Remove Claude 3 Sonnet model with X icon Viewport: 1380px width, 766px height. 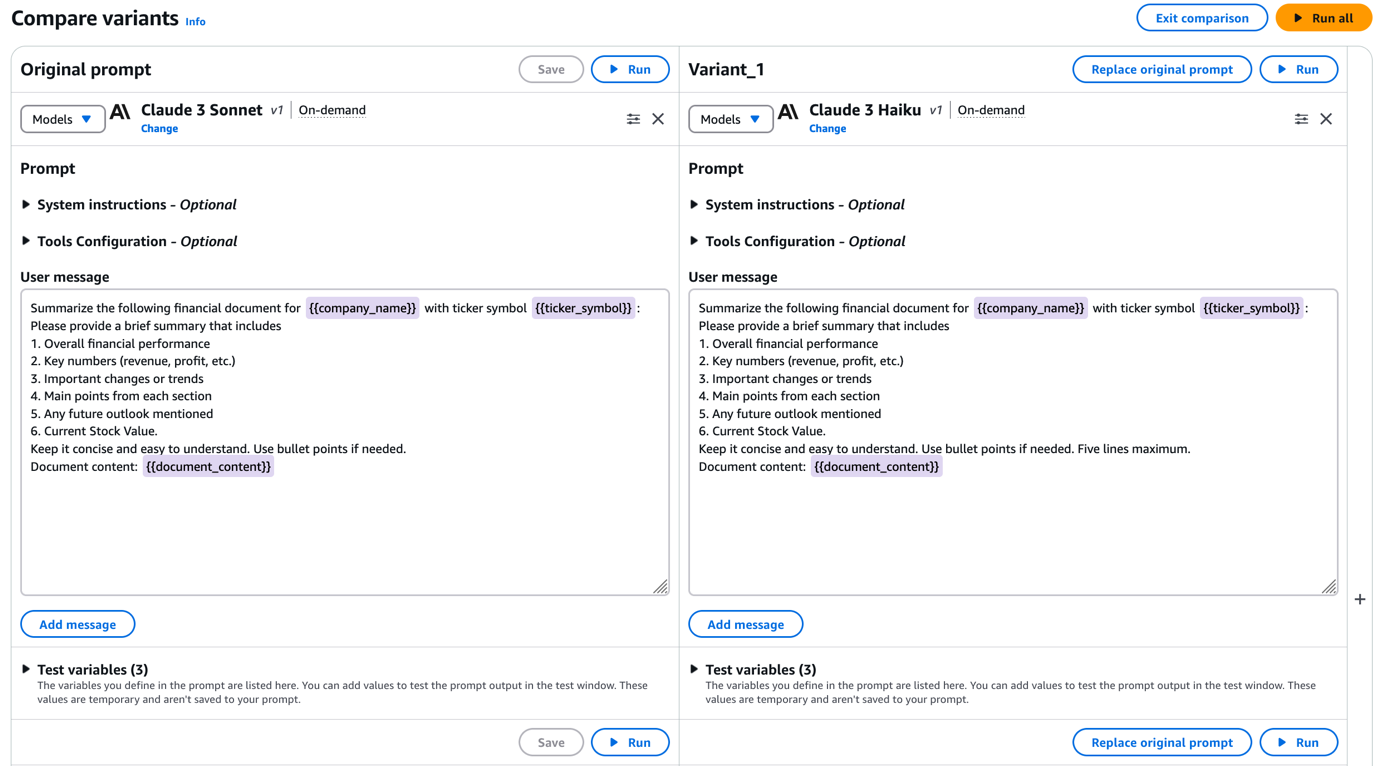click(x=658, y=119)
